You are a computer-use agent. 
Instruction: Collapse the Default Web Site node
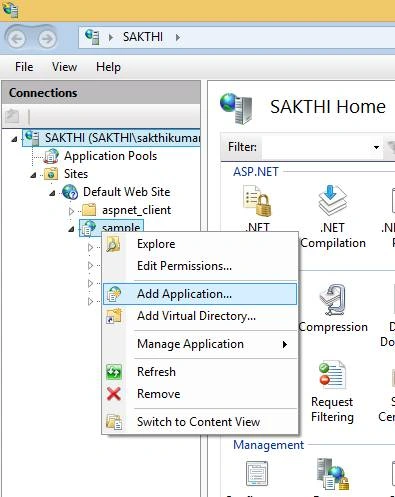coord(52,193)
